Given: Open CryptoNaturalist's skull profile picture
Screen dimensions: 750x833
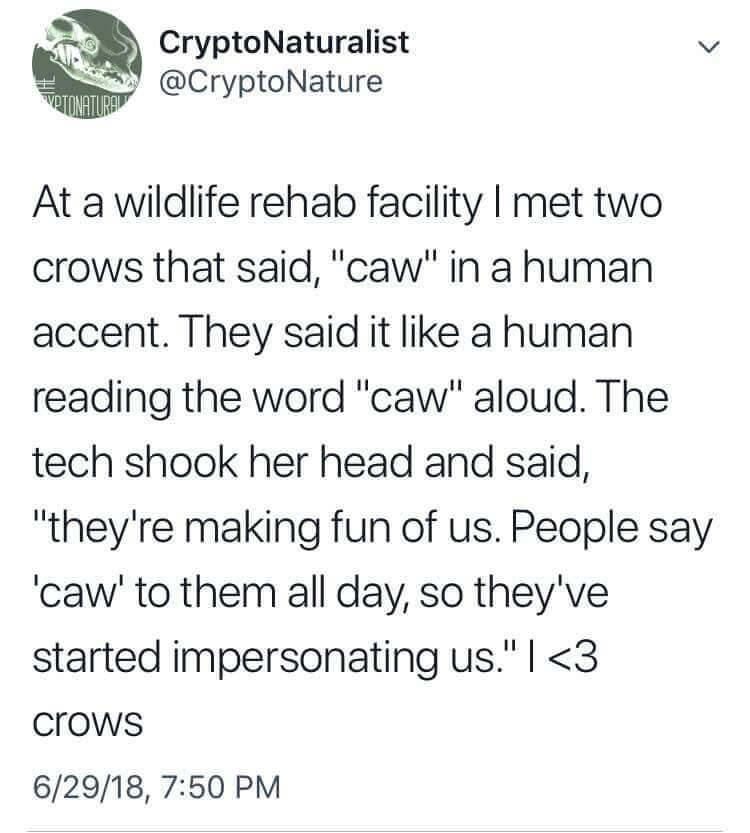Looking at the screenshot, I should click(x=87, y=64).
